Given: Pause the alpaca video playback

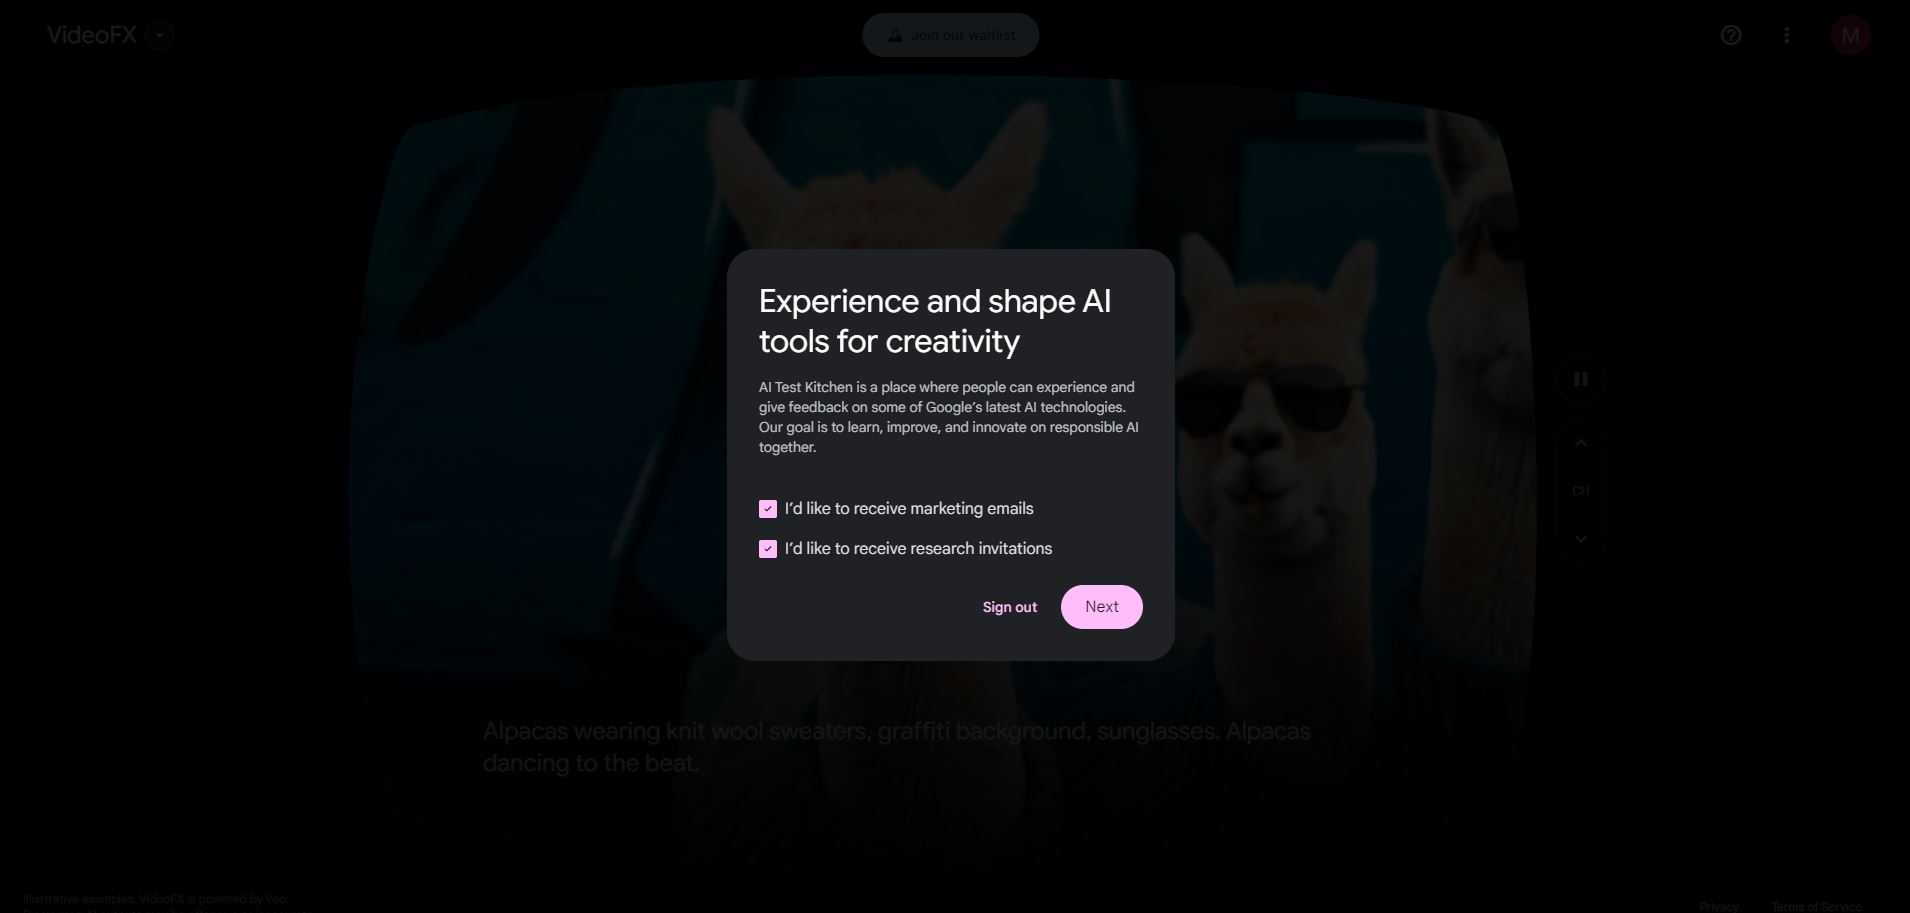Looking at the screenshot, I should pos(1581,379).
